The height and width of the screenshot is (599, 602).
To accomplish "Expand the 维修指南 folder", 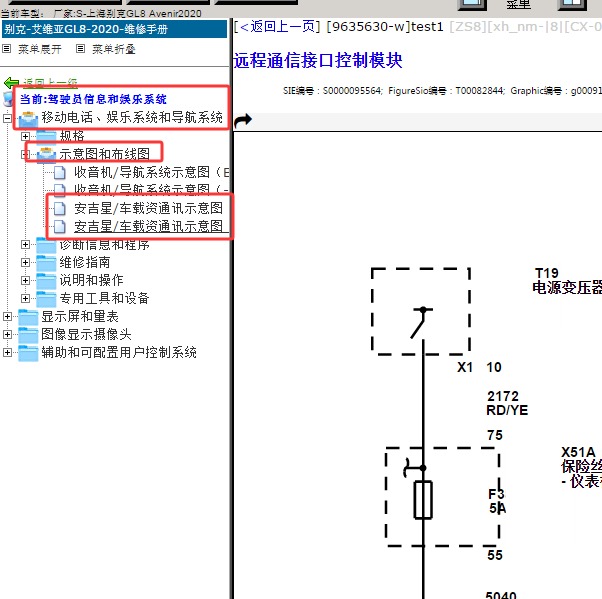I will [x=25, y=263].
